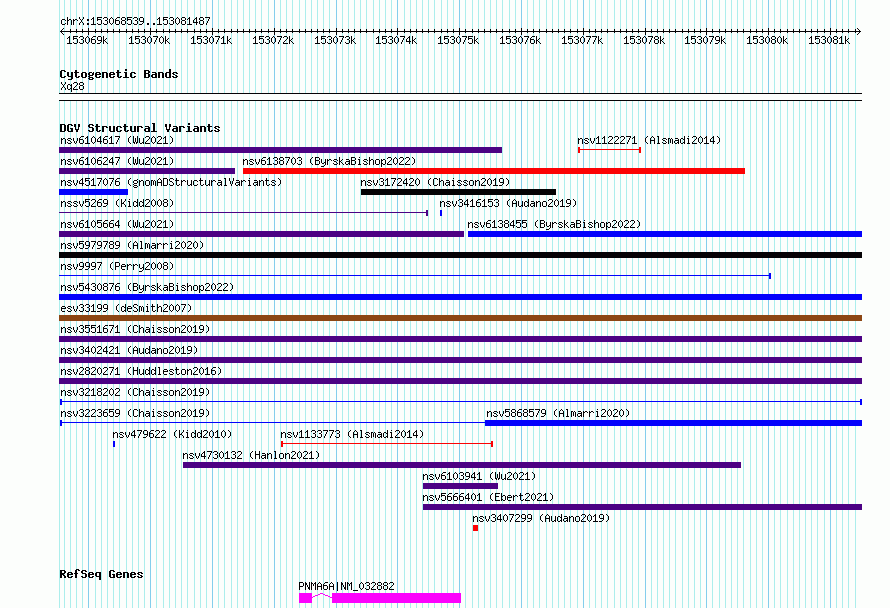The width and height of the screenshot is (890, 608).
Task: Click the chrX:153068539..153081487 coordinate text
Action: [x=135, y=21]
